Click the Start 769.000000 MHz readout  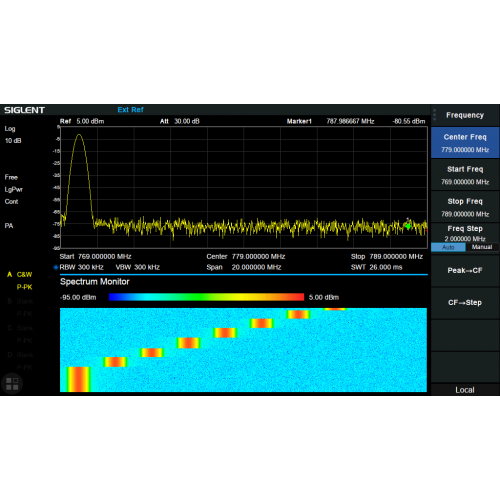tap(95, 256)
